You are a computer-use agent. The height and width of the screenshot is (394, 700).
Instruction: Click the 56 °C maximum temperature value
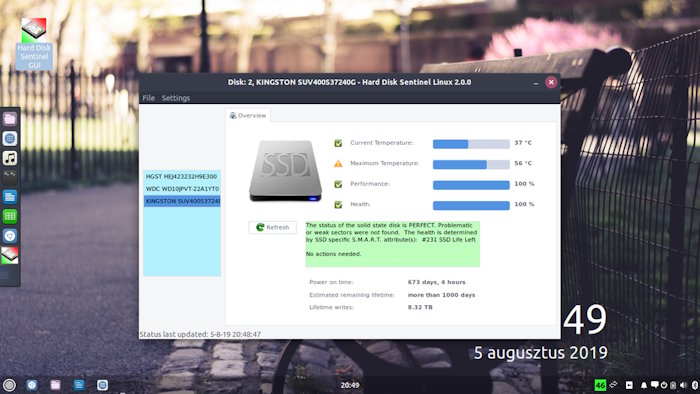(x=523, y=163)
